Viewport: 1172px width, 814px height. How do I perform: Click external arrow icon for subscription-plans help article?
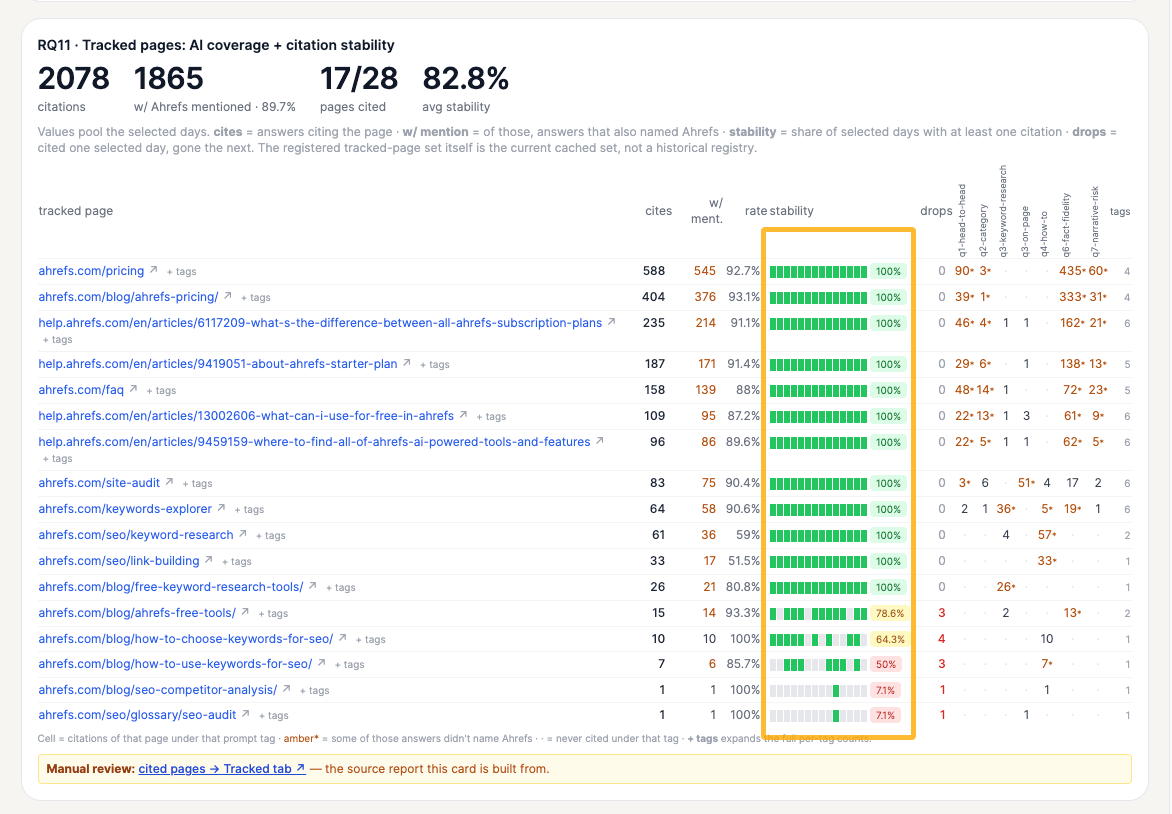tap(611, 322)
